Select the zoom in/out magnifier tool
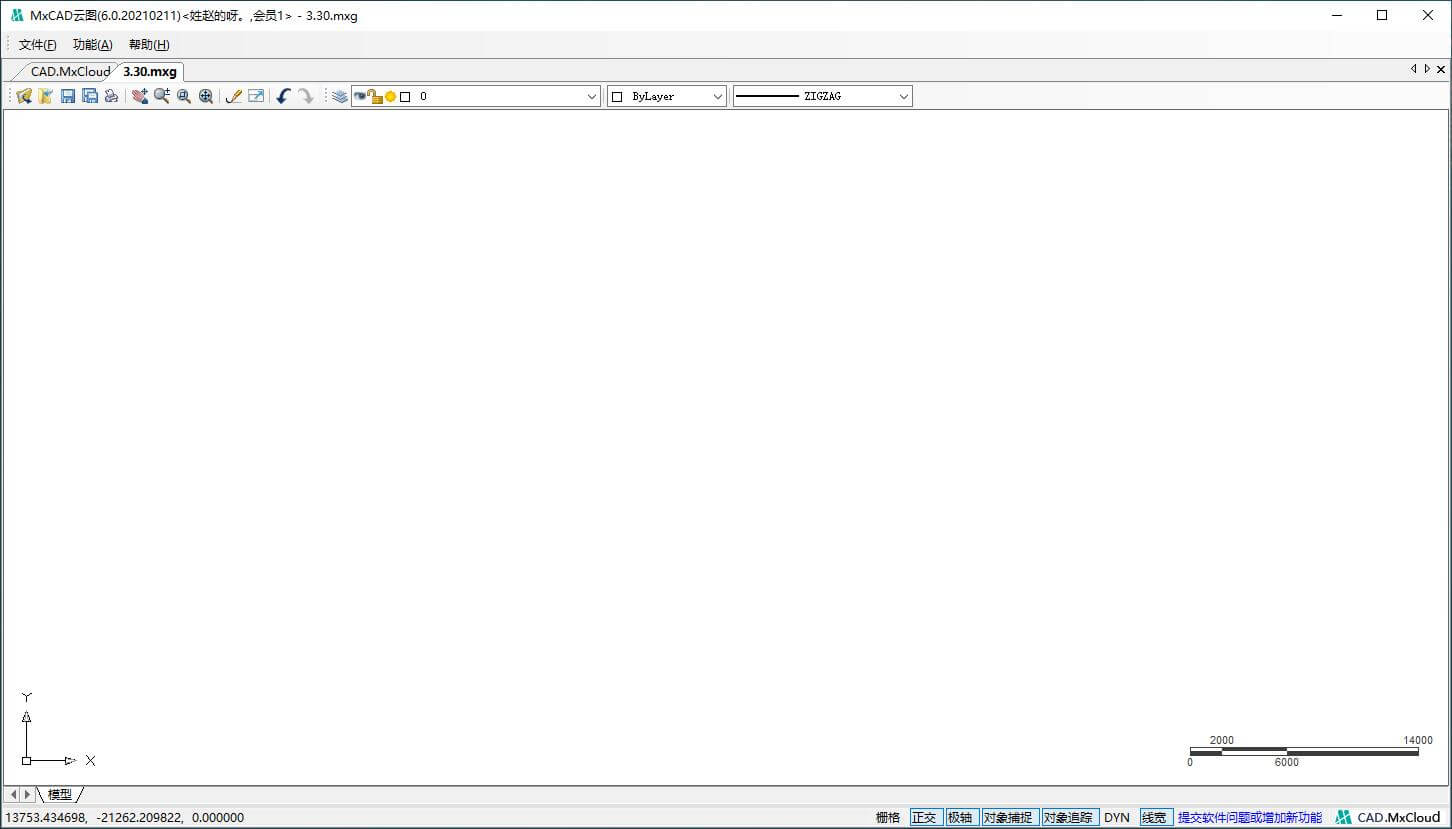 click(162, 96)
